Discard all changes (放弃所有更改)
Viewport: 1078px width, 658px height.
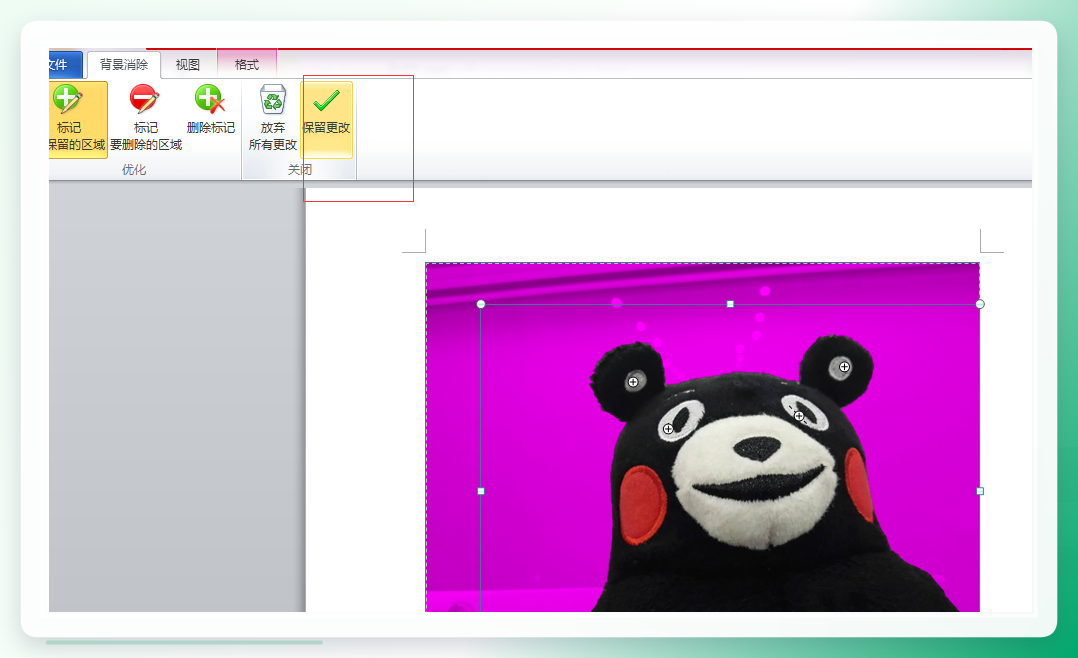[273, 118]
